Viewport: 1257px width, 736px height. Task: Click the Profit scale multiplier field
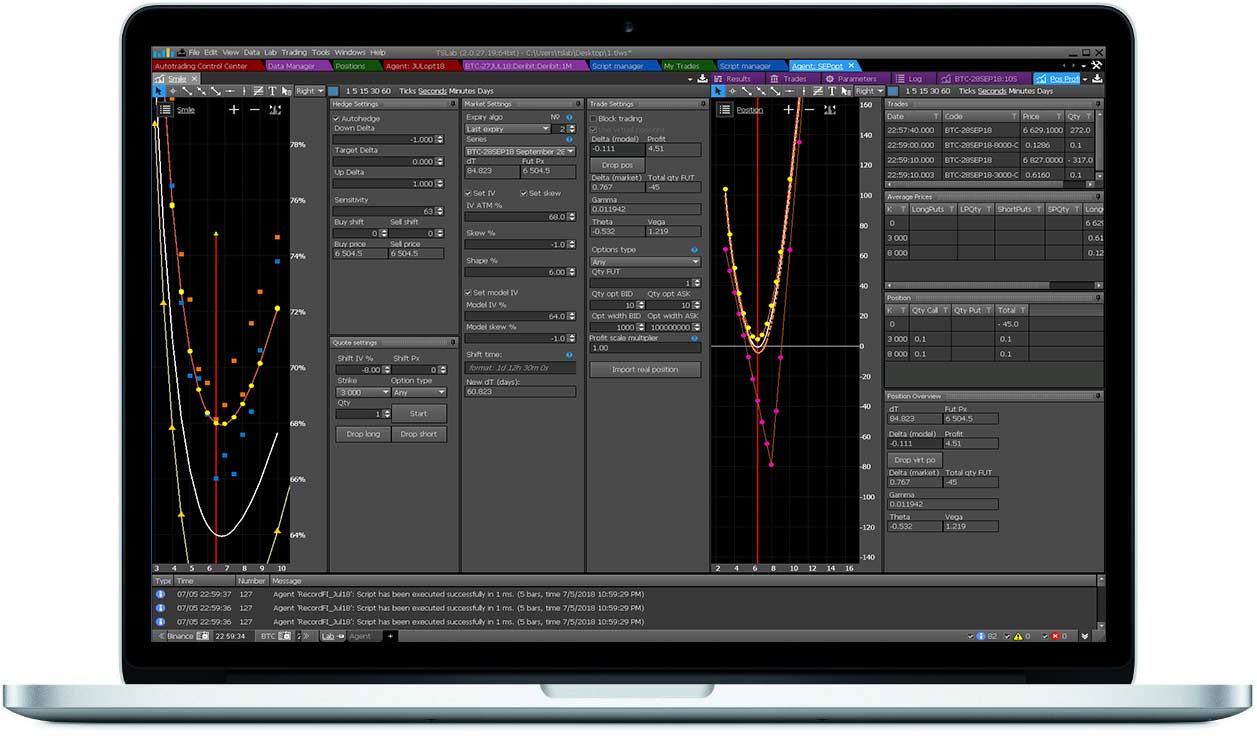coord(645,348)
